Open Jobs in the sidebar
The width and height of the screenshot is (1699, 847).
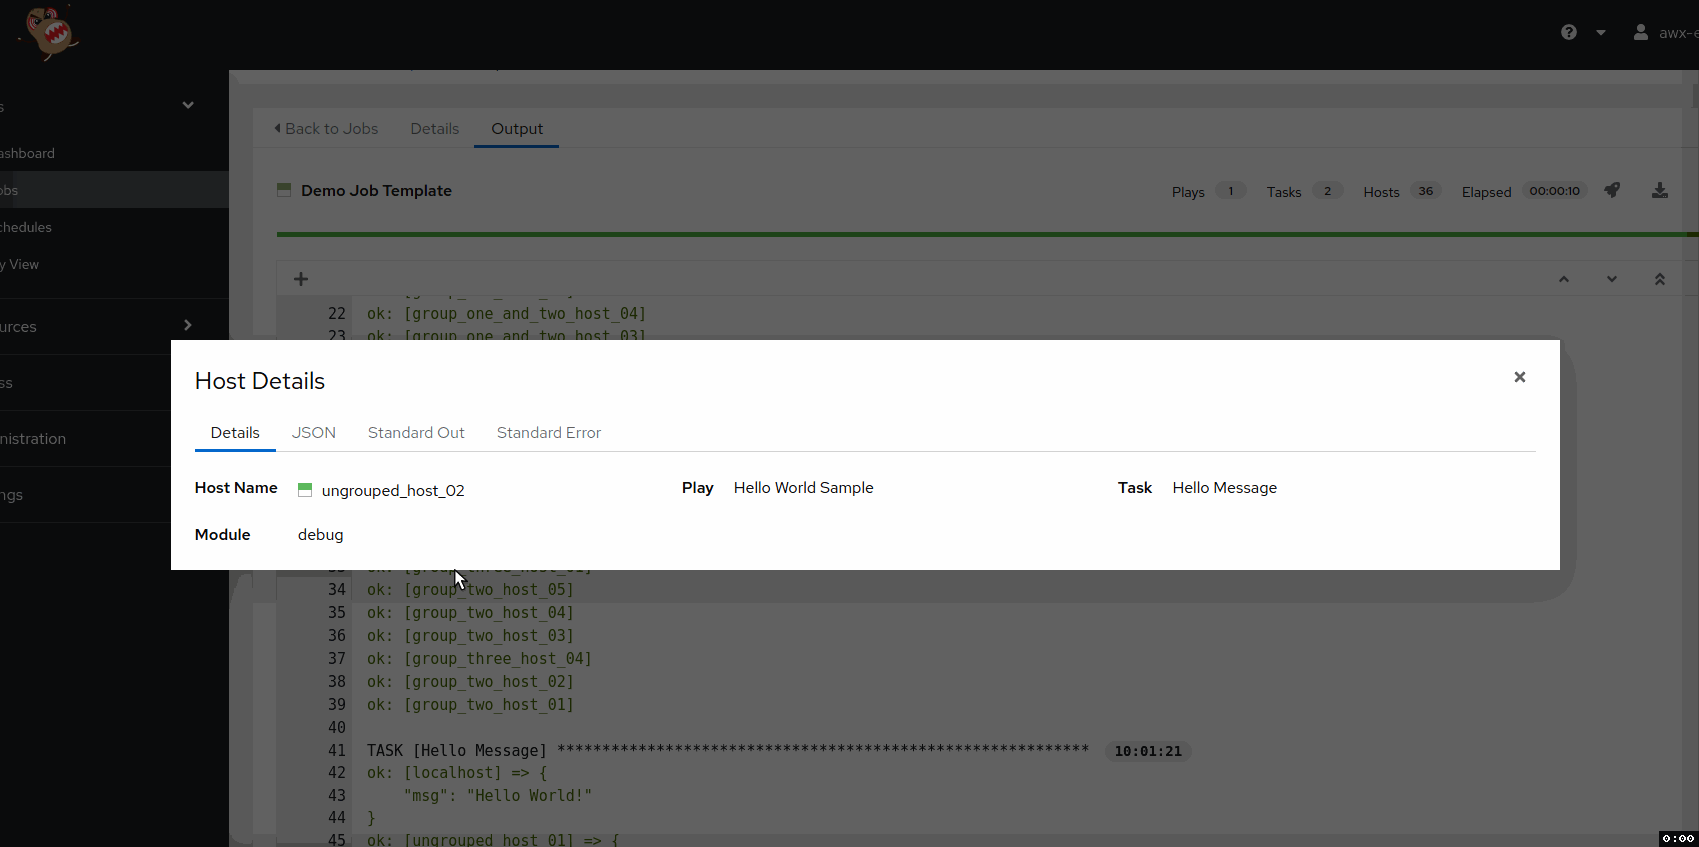(114, 190)
